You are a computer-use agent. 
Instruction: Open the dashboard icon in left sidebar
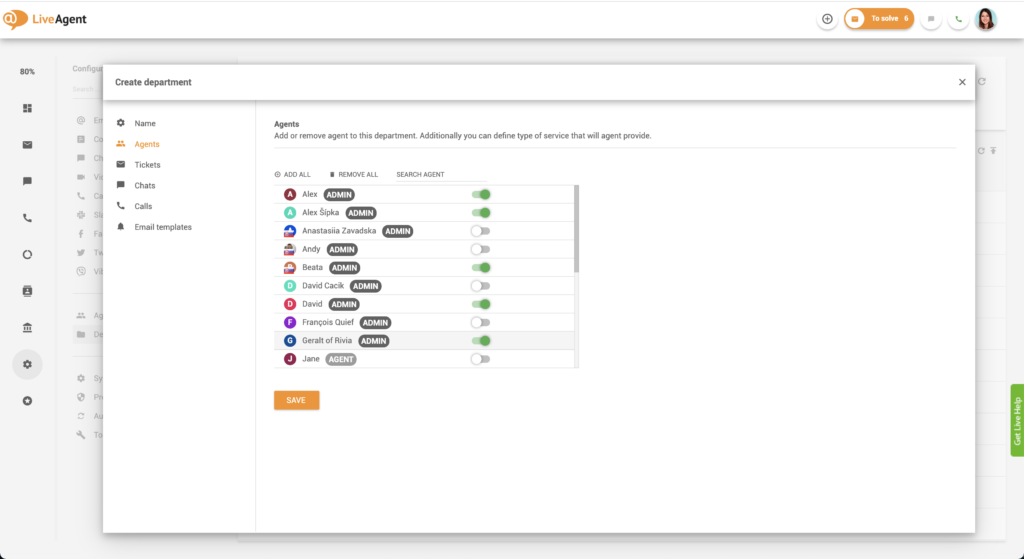point(27,108)
